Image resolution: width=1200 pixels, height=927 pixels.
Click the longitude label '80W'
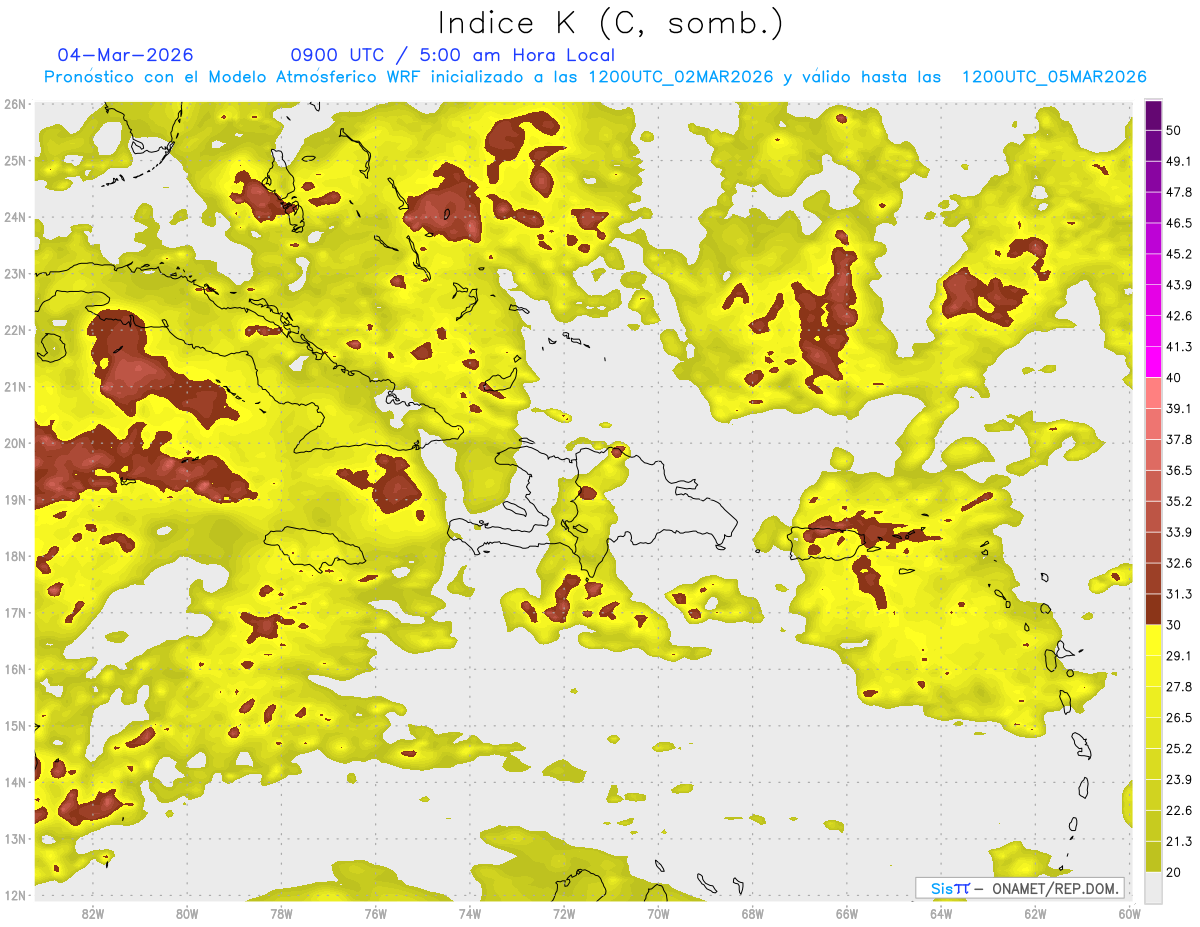click(x=186, y=914)
